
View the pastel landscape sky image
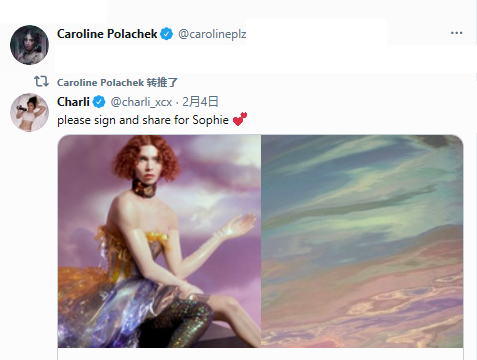(362, 241)
